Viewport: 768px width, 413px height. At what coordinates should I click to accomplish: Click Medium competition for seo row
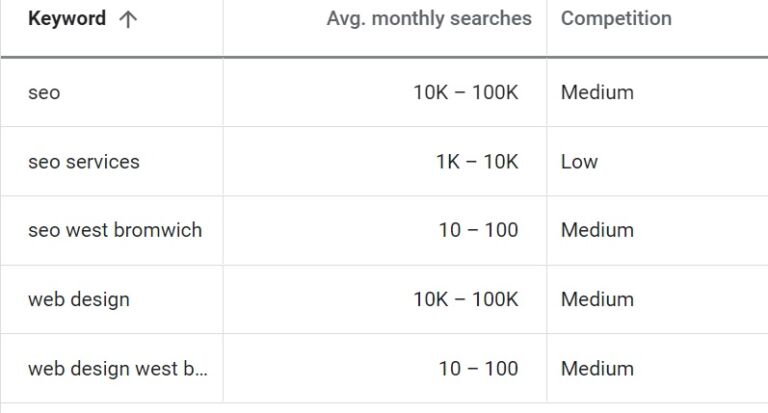coord(597,93)
